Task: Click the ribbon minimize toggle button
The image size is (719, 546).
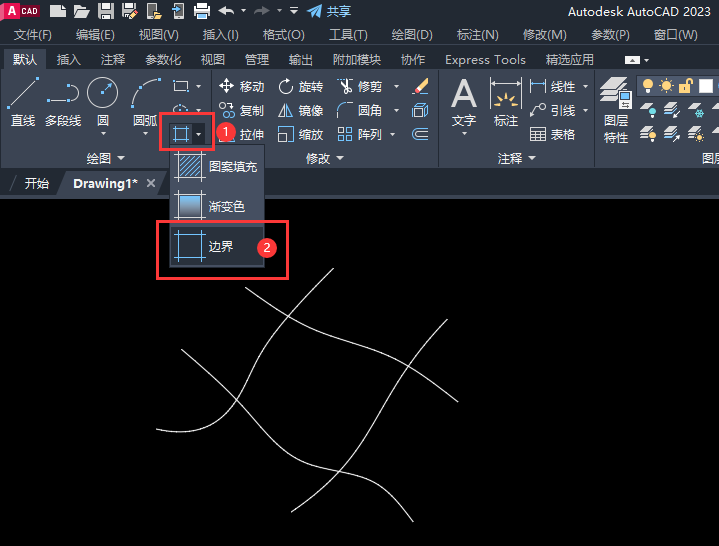Action: click(632, 60)
